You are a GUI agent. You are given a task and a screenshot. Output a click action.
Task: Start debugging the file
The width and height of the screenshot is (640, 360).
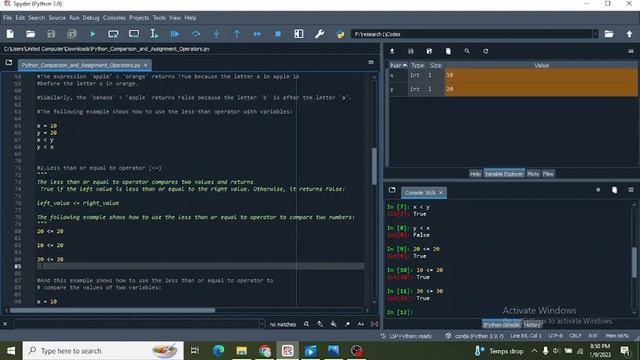(175, 34)
